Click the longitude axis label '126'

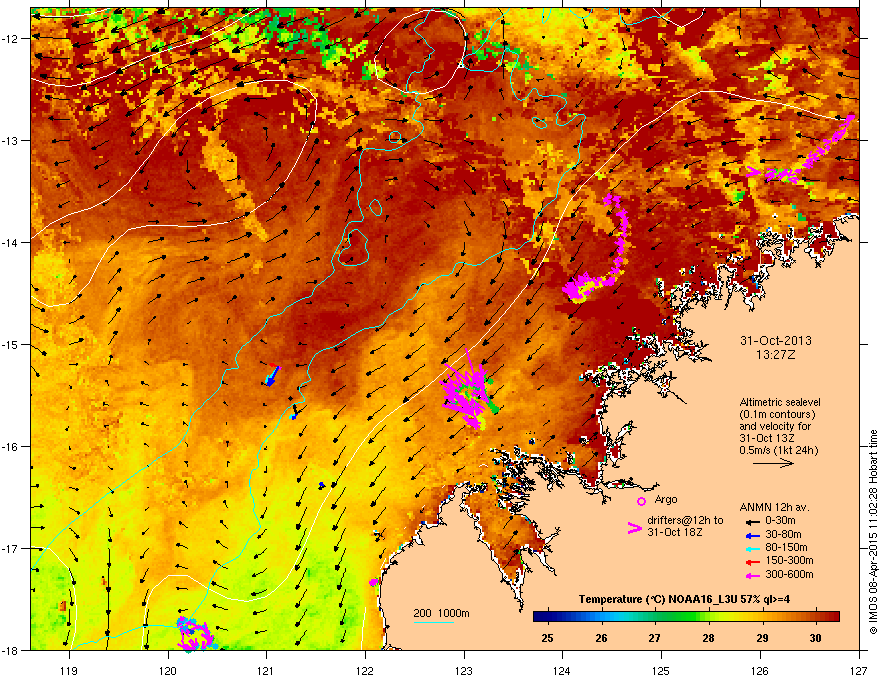[760, 670]
